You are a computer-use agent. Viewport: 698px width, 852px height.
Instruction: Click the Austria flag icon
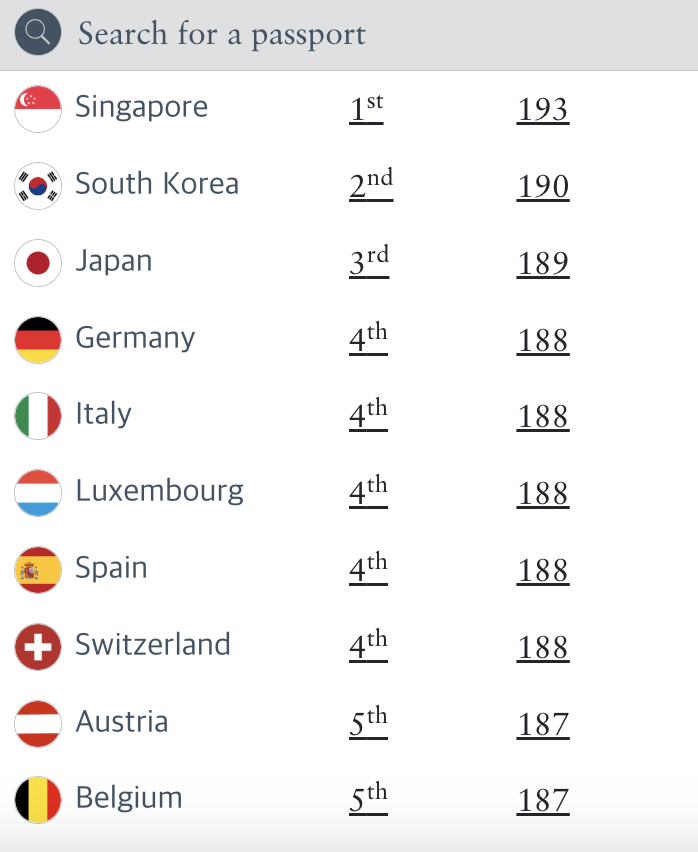tap(38, 724)
